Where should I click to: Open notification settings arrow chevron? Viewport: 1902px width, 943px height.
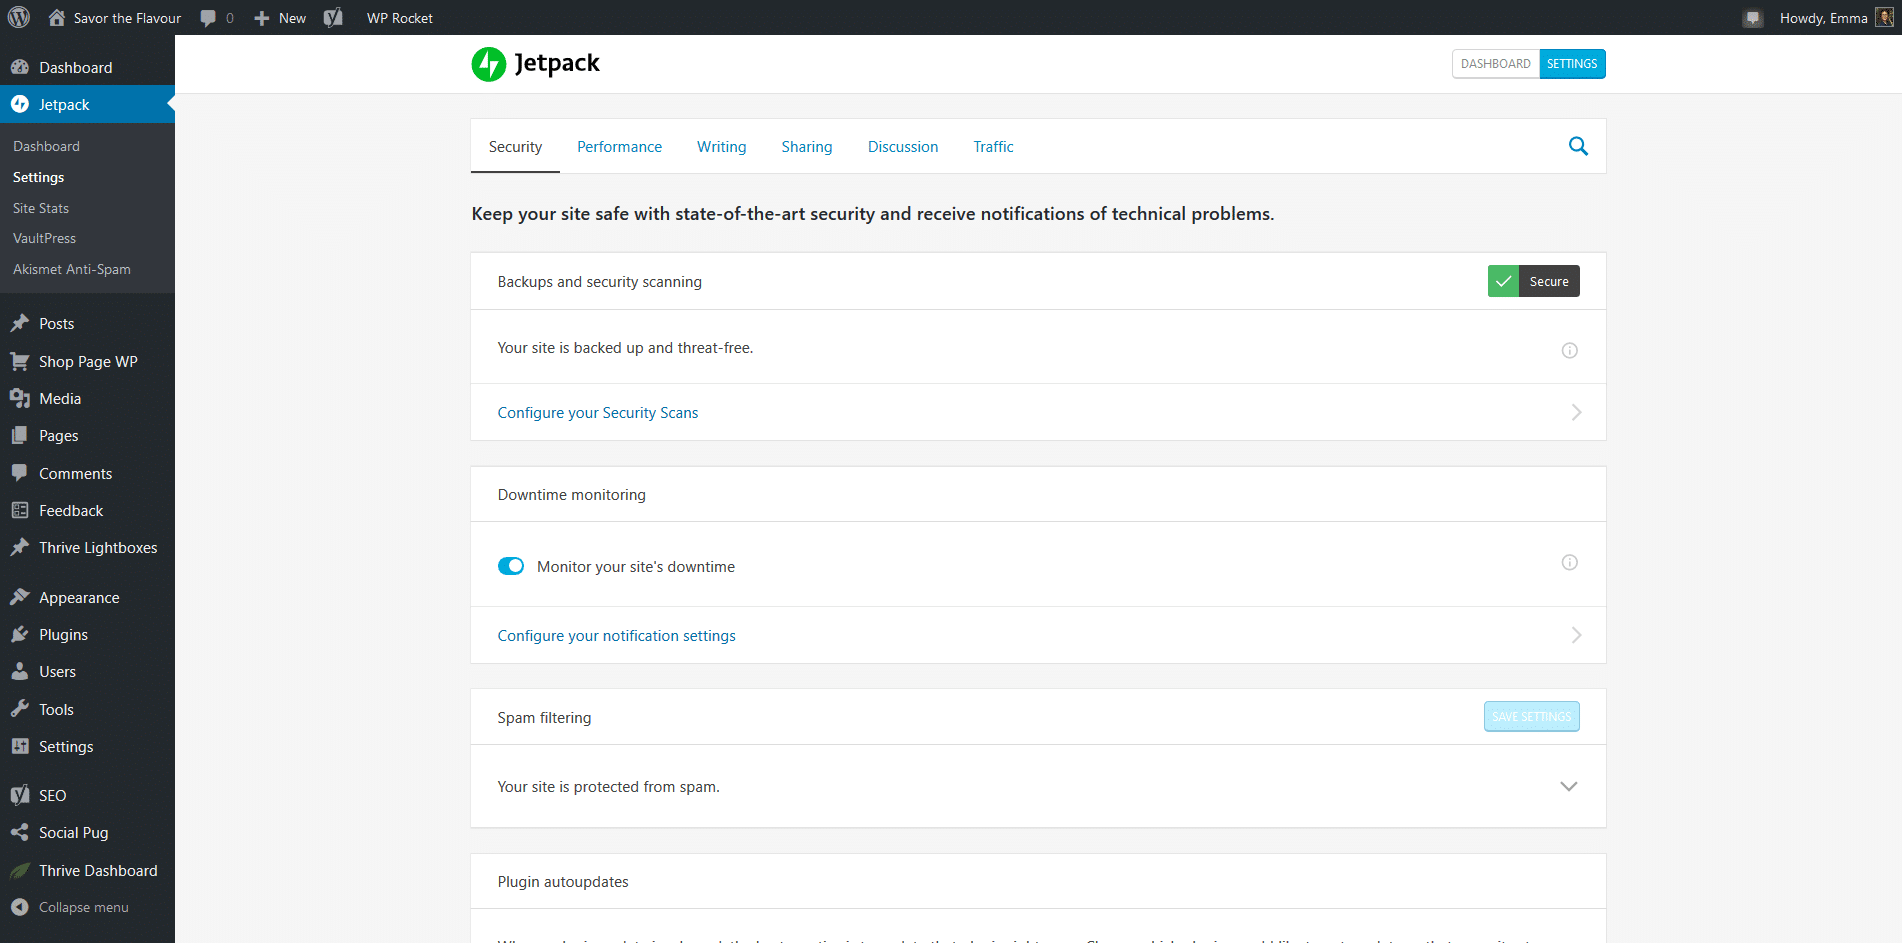(x=1576, y=635)
